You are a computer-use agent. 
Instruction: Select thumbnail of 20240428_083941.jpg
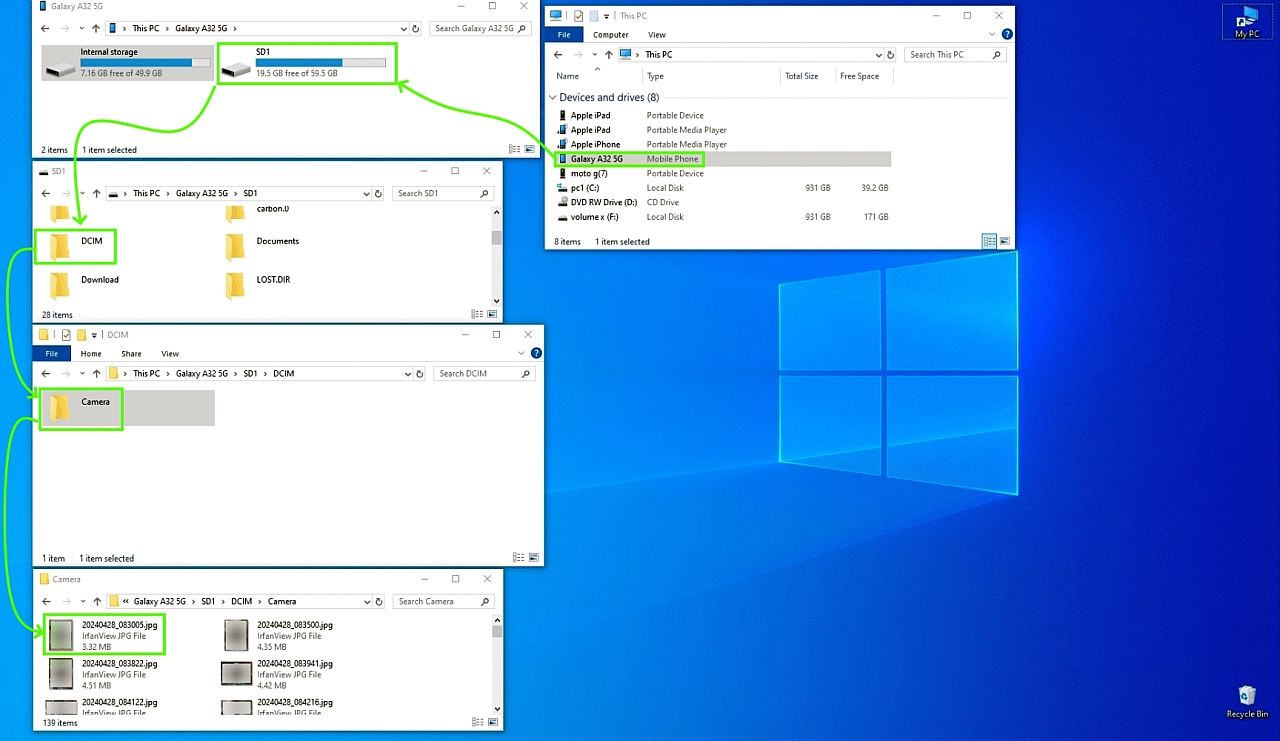[236, 673]
